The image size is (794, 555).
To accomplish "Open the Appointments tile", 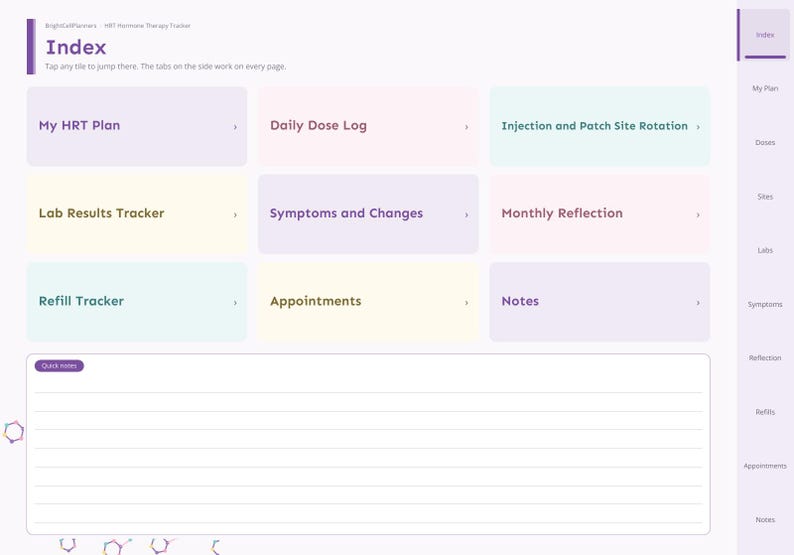I will click(x=368, y=302).
